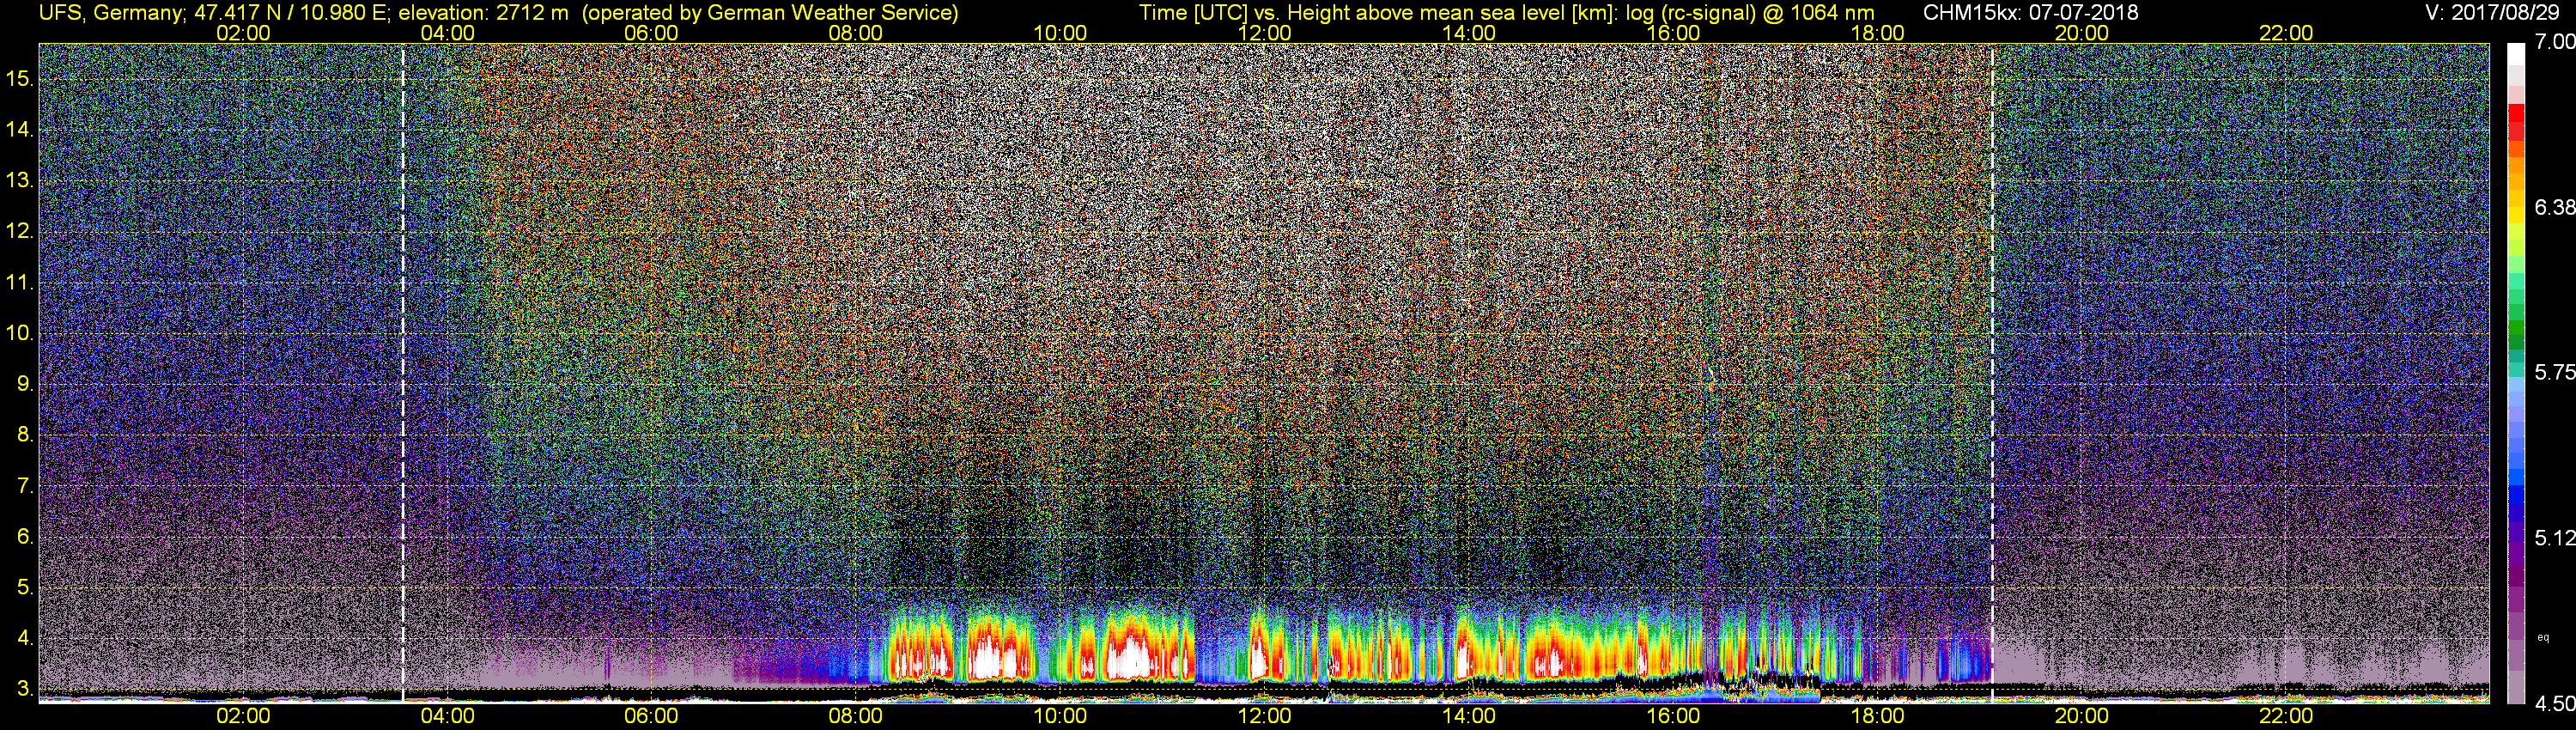The height and width of the screenshot is (730, 2576).
Task: Click the '4.' height axis label
Action: [x=25, y=637]
